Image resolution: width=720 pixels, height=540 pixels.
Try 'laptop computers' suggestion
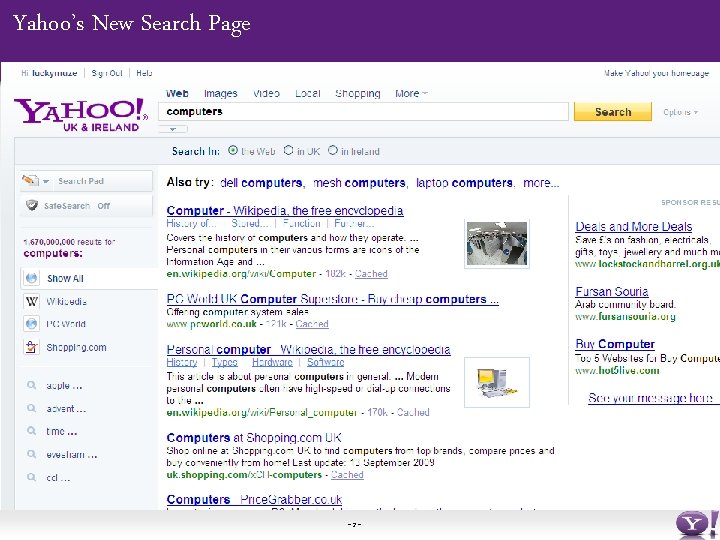[464, 183]
